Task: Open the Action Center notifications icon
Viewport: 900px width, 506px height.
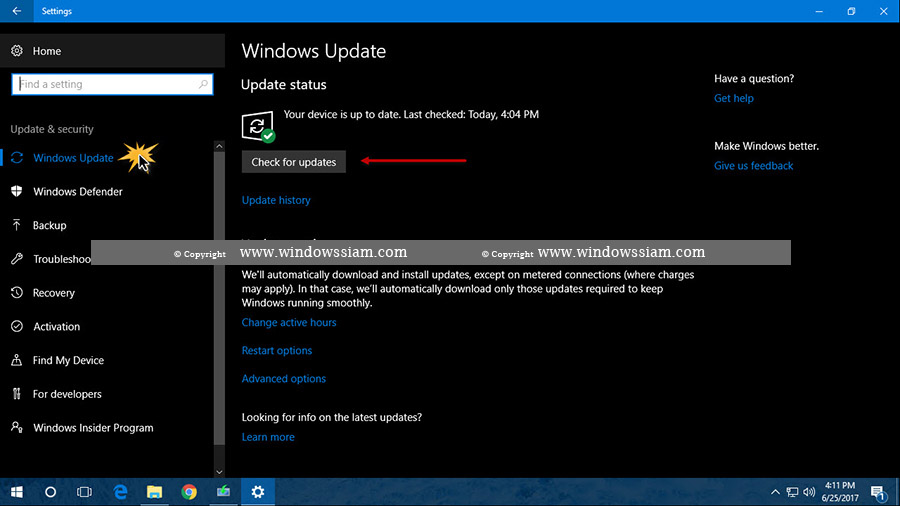Action: coord(878,492)
